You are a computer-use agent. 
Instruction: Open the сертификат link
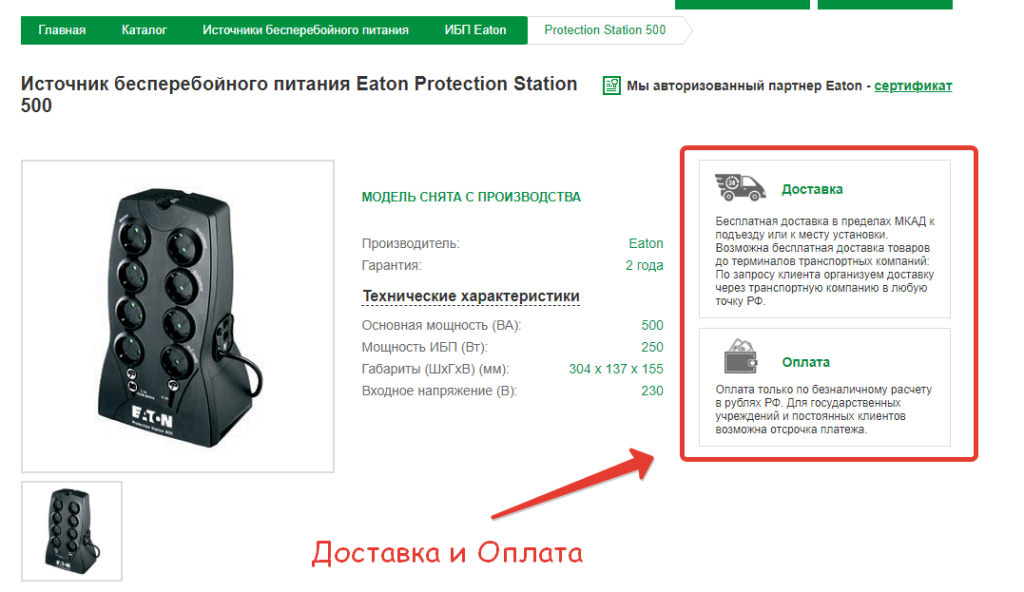pyautogui.click(x=913, y=86)
